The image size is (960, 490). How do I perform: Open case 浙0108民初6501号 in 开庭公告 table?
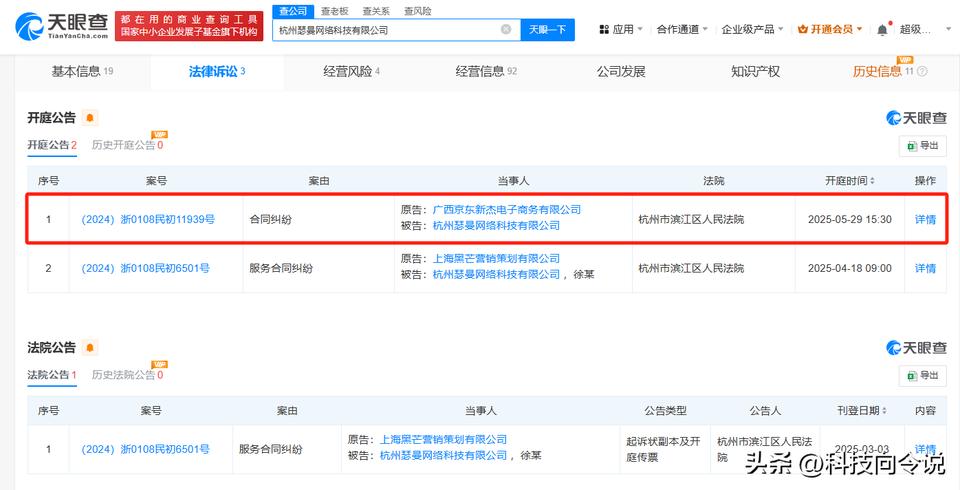[146, 268]
